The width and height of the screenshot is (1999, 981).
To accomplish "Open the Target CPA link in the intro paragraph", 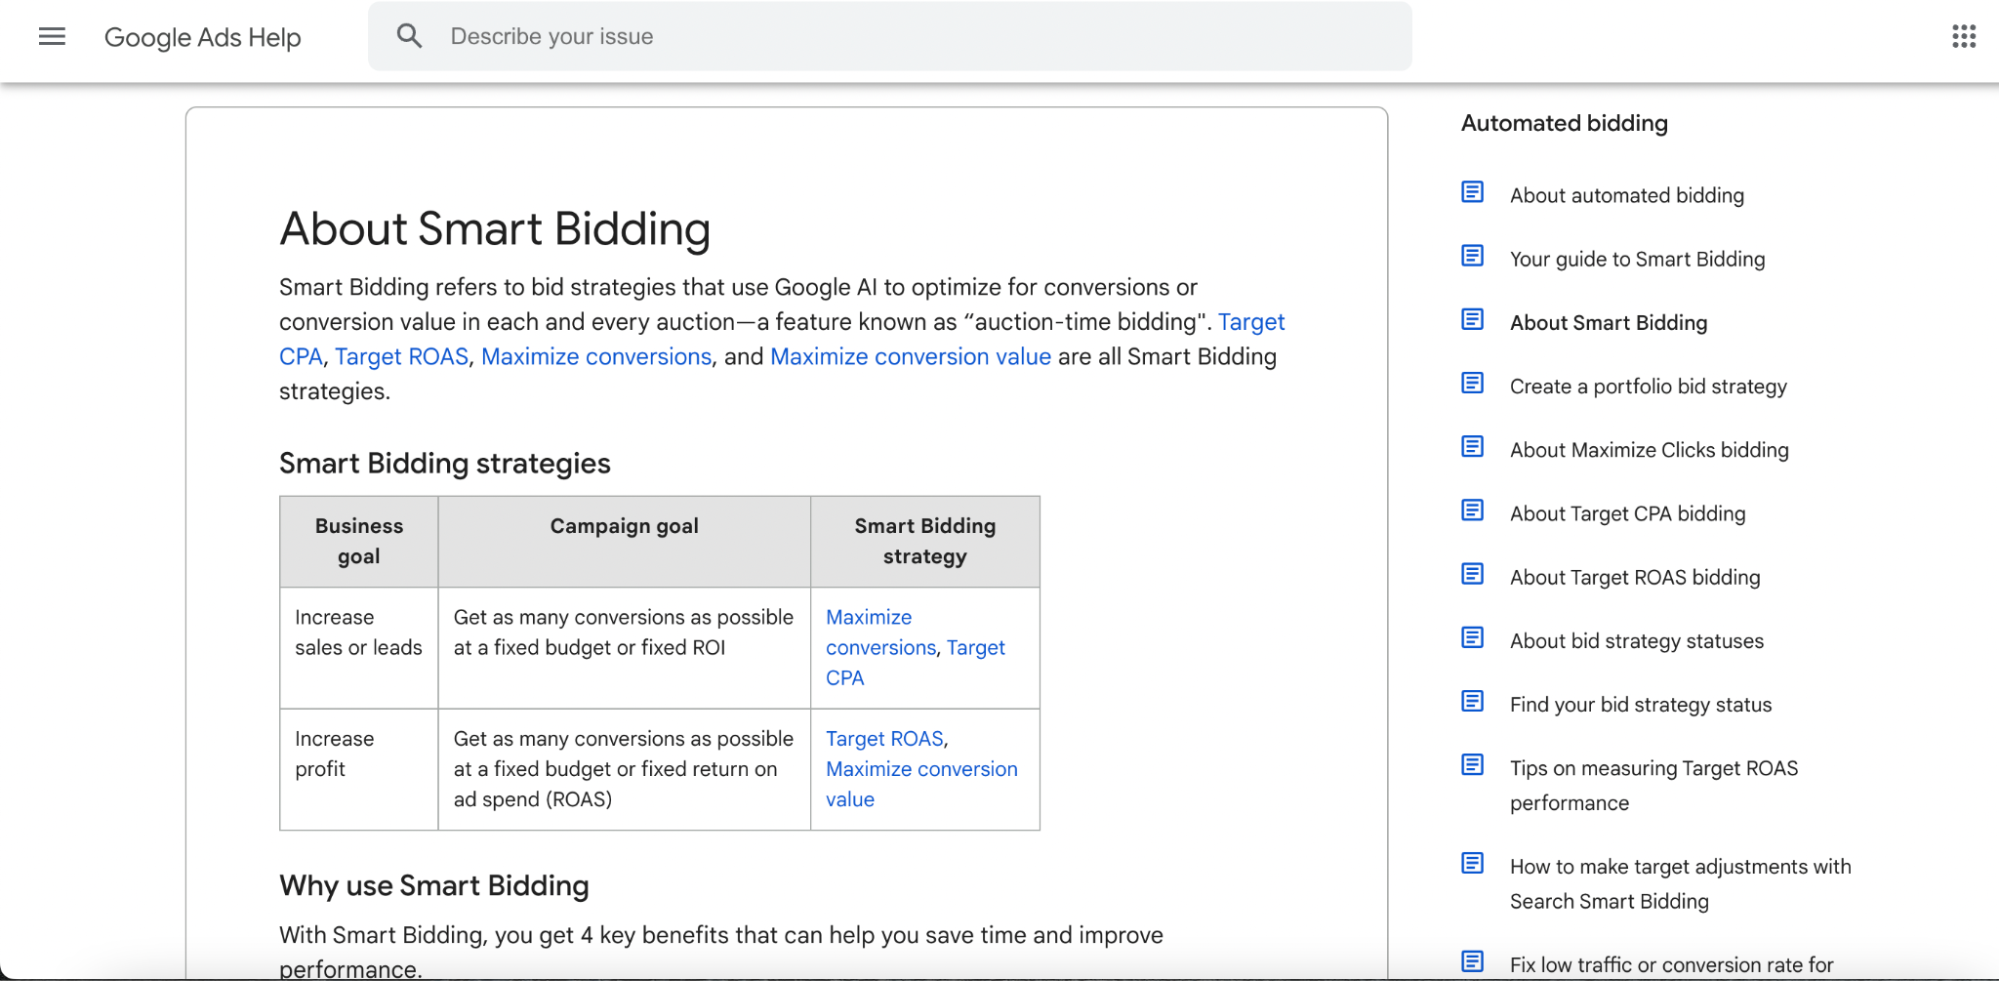I will click(x=1251, y=322).
